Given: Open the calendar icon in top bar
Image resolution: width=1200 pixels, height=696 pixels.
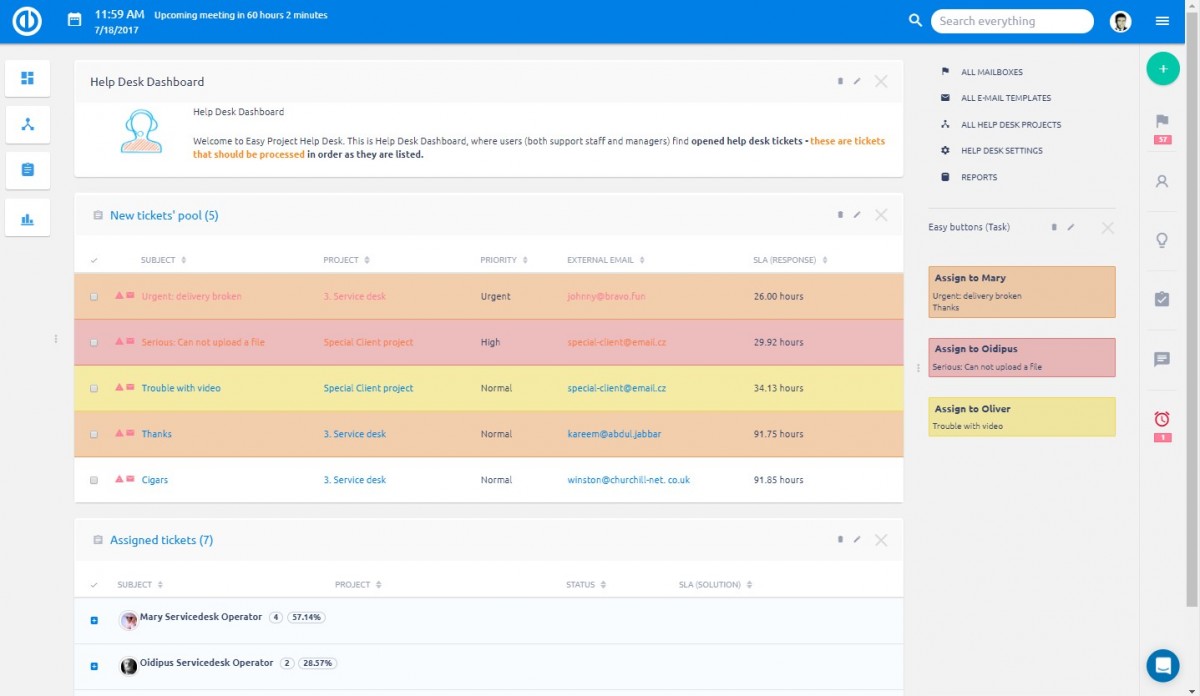Looking at the screenshot, I should [74, 20].
